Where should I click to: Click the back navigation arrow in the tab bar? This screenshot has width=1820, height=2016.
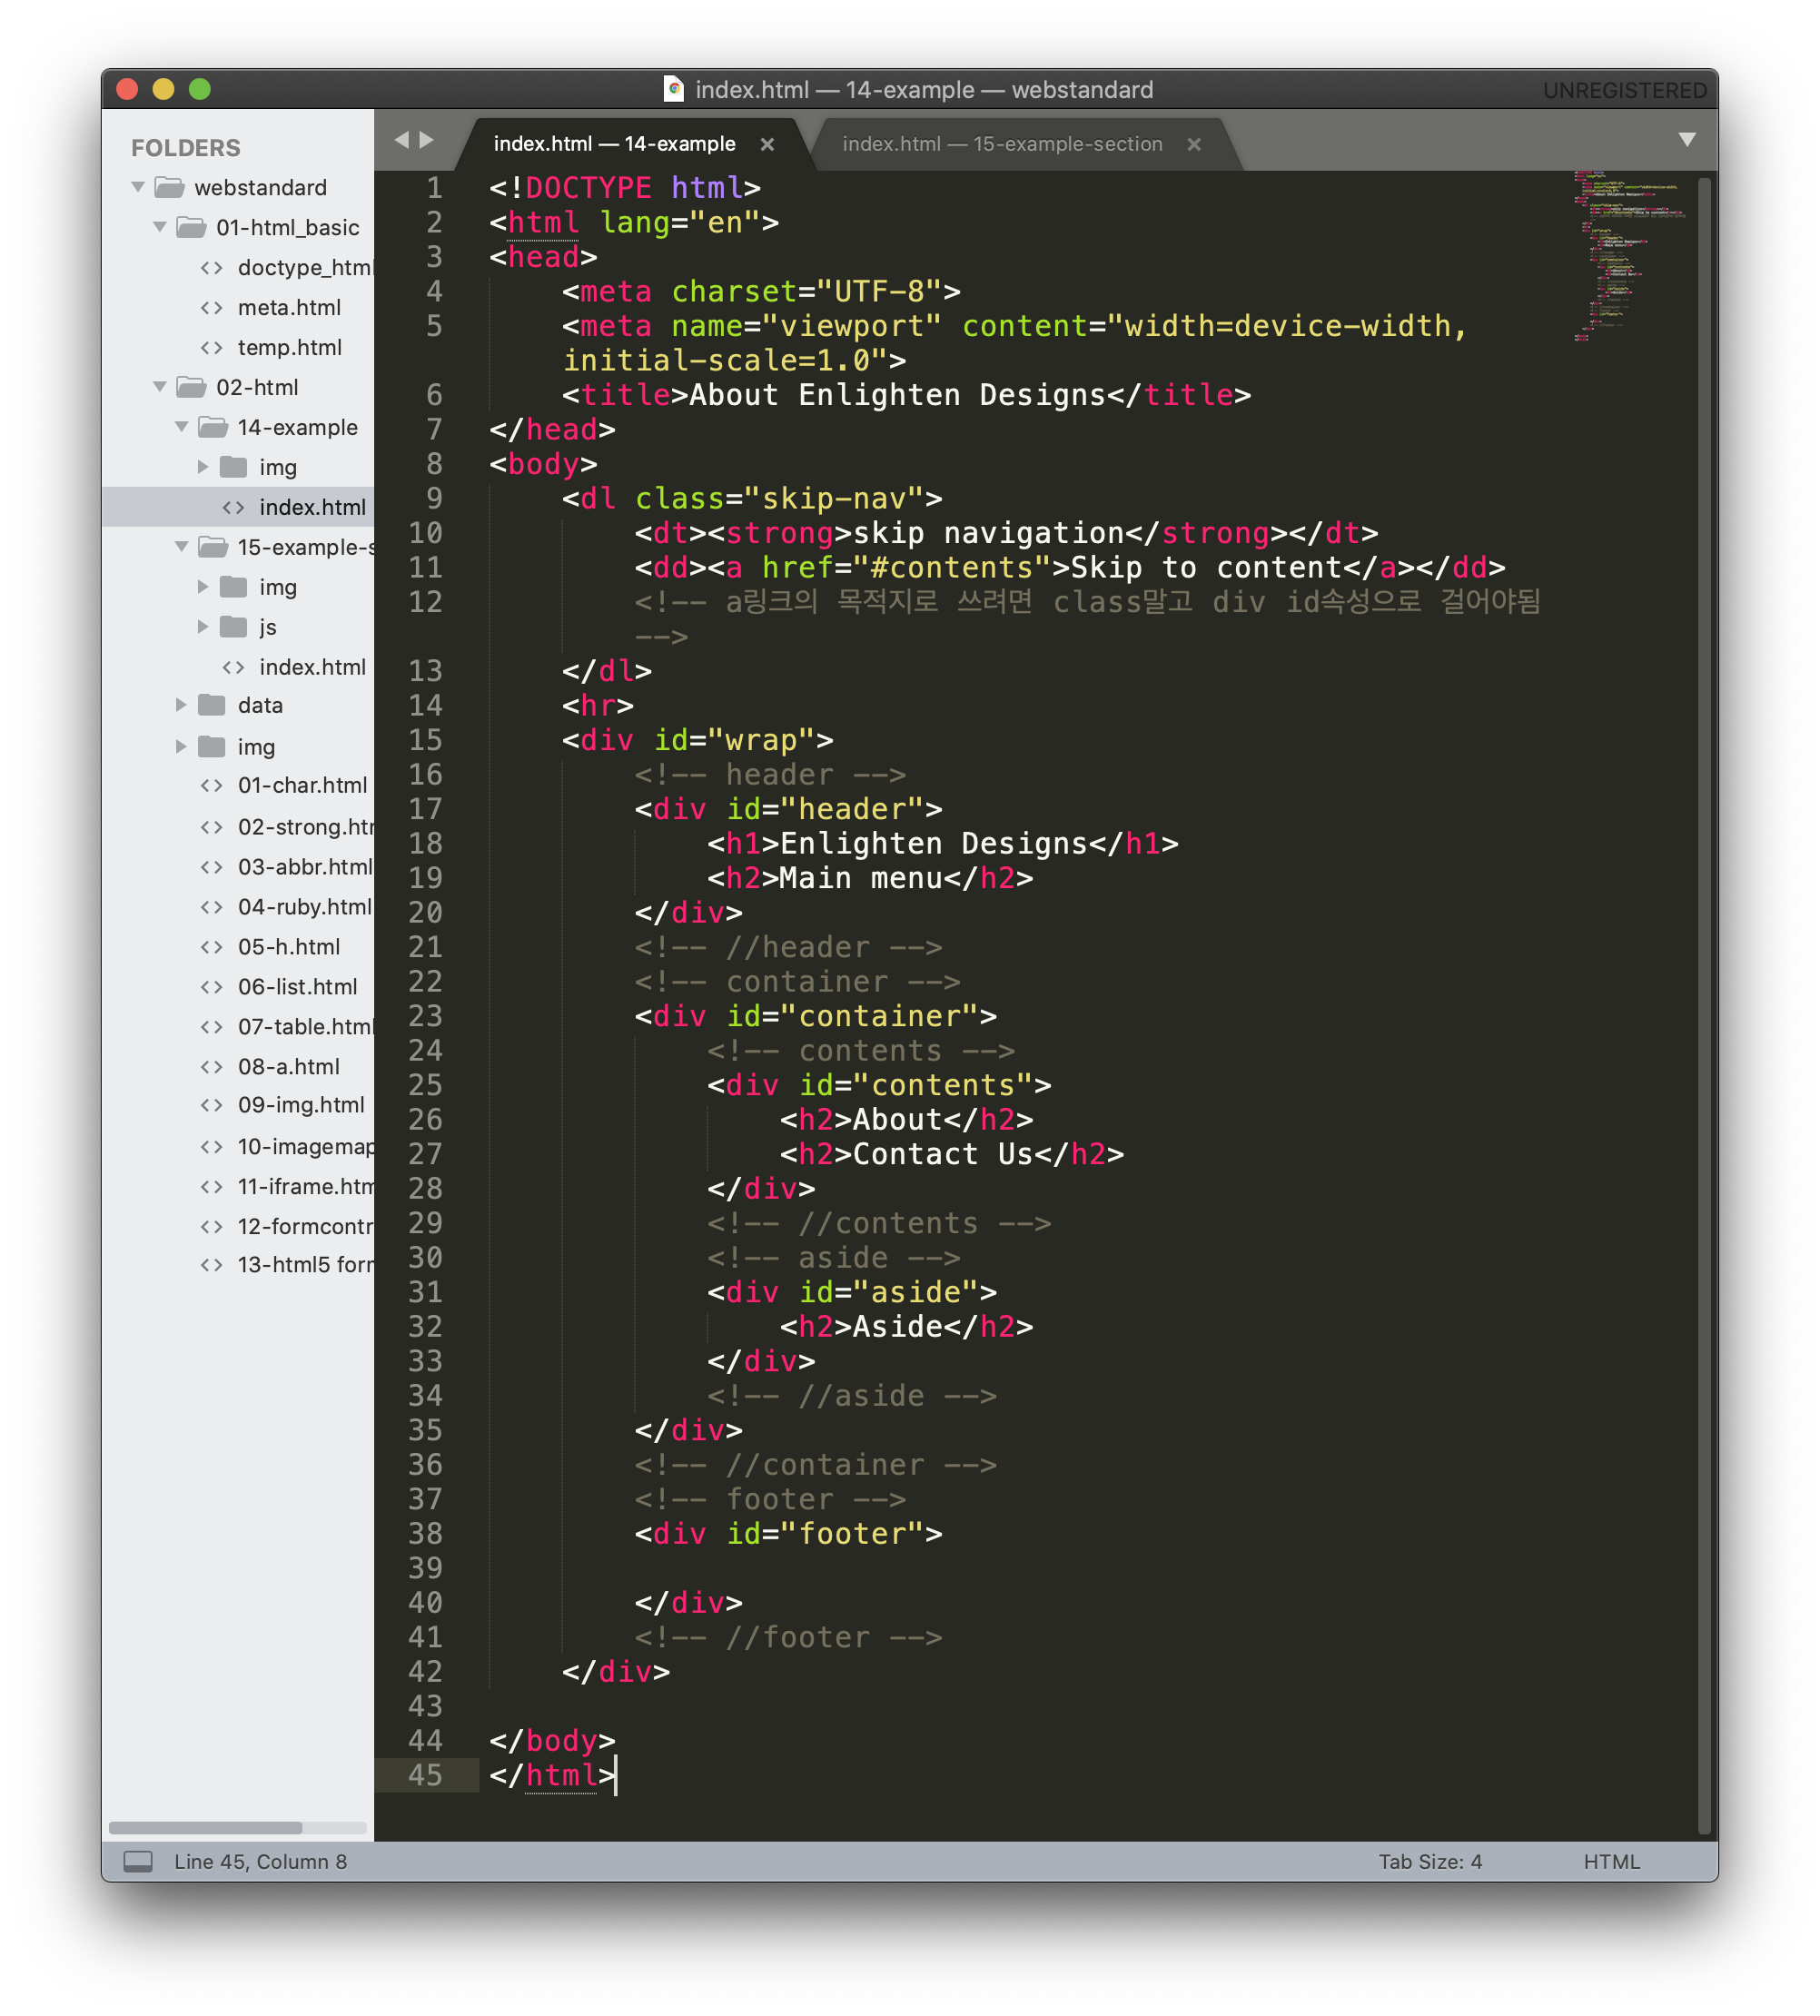pyautogui.click(x=401, y=140)
